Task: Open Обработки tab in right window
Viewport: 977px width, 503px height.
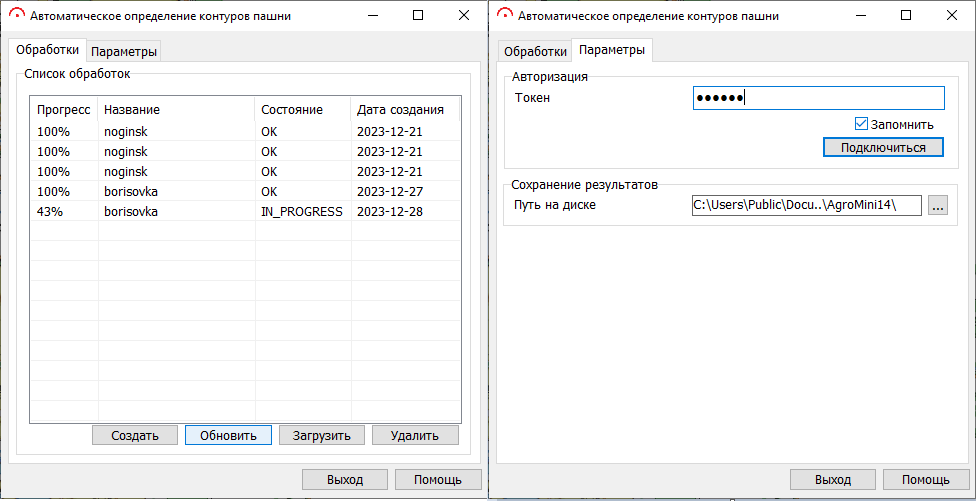Action: 533,51
